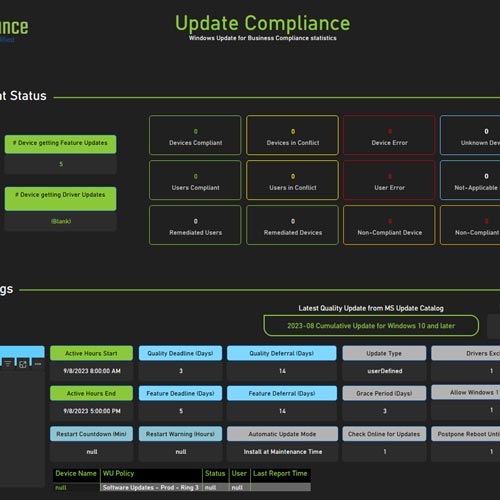Click the Quality Deferral (Days) header
The height and width of the screenshot is (500, 500).
click(x=282, y=353)
